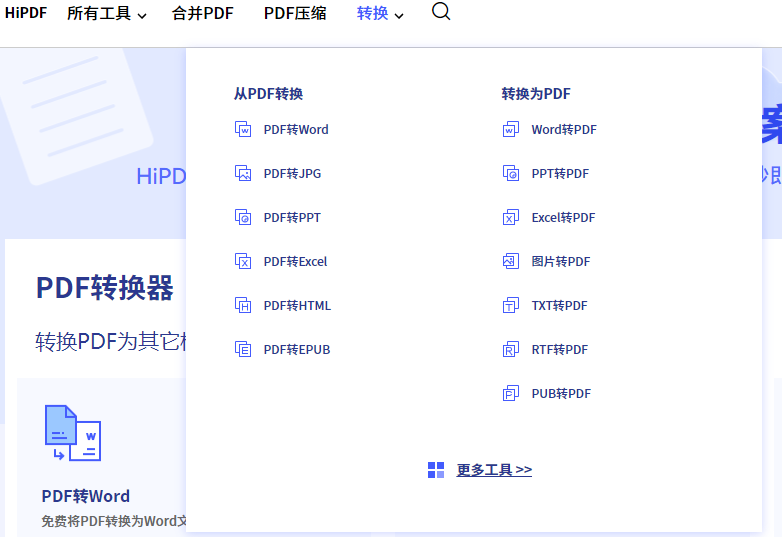The image size is (782, 537).
Task: Open 合并PDF from the top navigation
Action: tap(202, 13)
